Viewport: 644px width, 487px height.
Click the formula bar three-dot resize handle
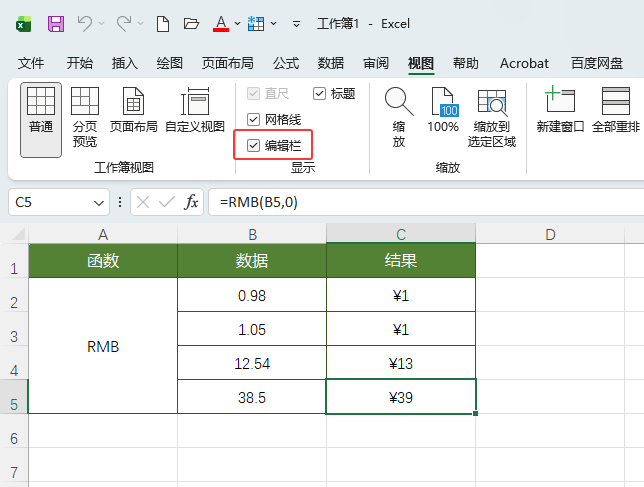coord(120,202)
